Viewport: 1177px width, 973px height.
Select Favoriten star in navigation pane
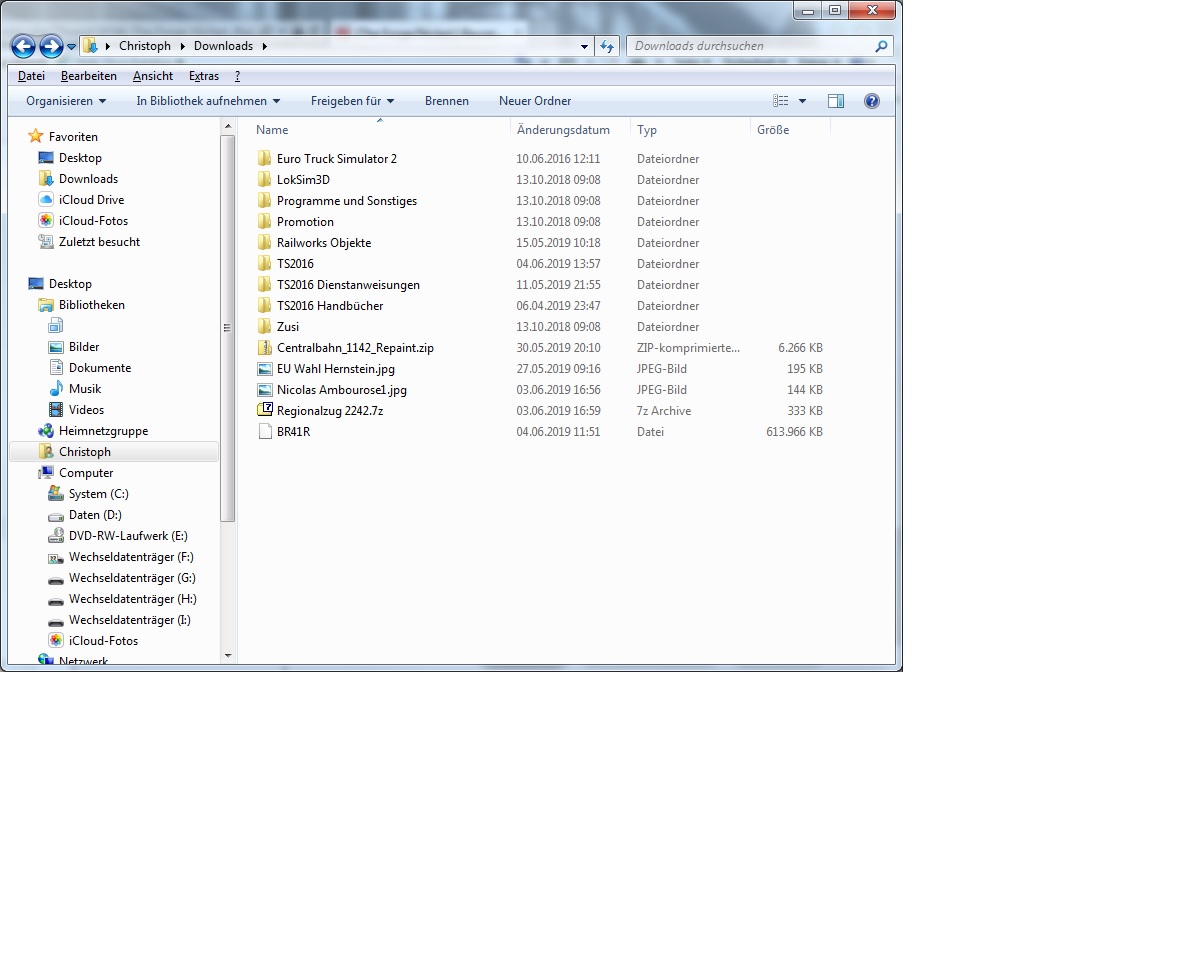pos(35,136)
